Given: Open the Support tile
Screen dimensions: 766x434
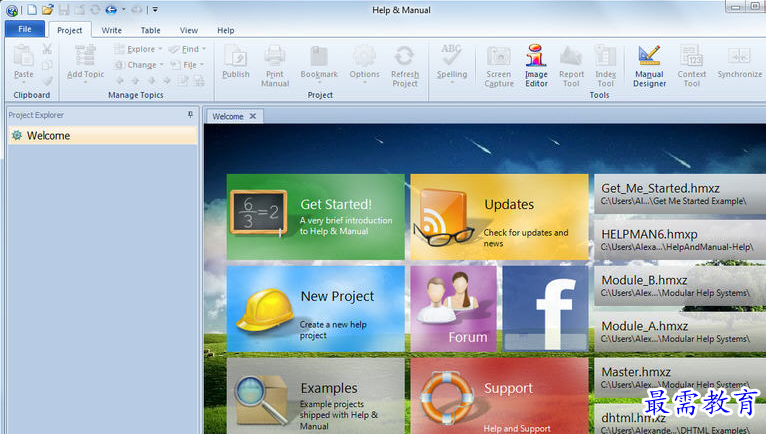Looking at the screenshot, I should [499, 396].
